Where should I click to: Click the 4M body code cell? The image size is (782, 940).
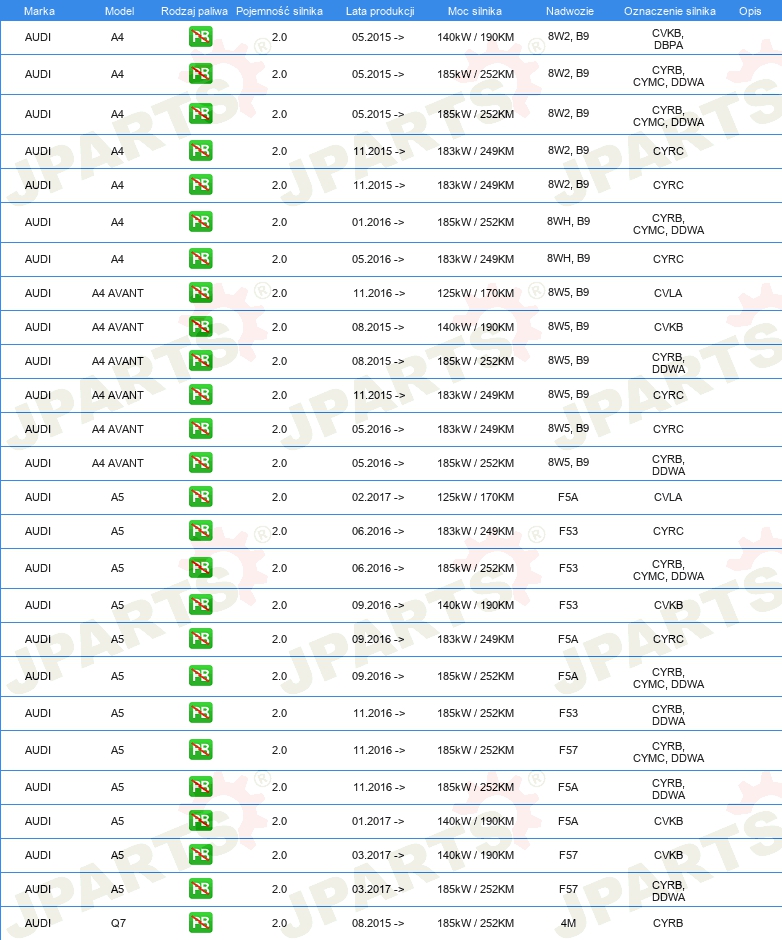pos(568,923)
